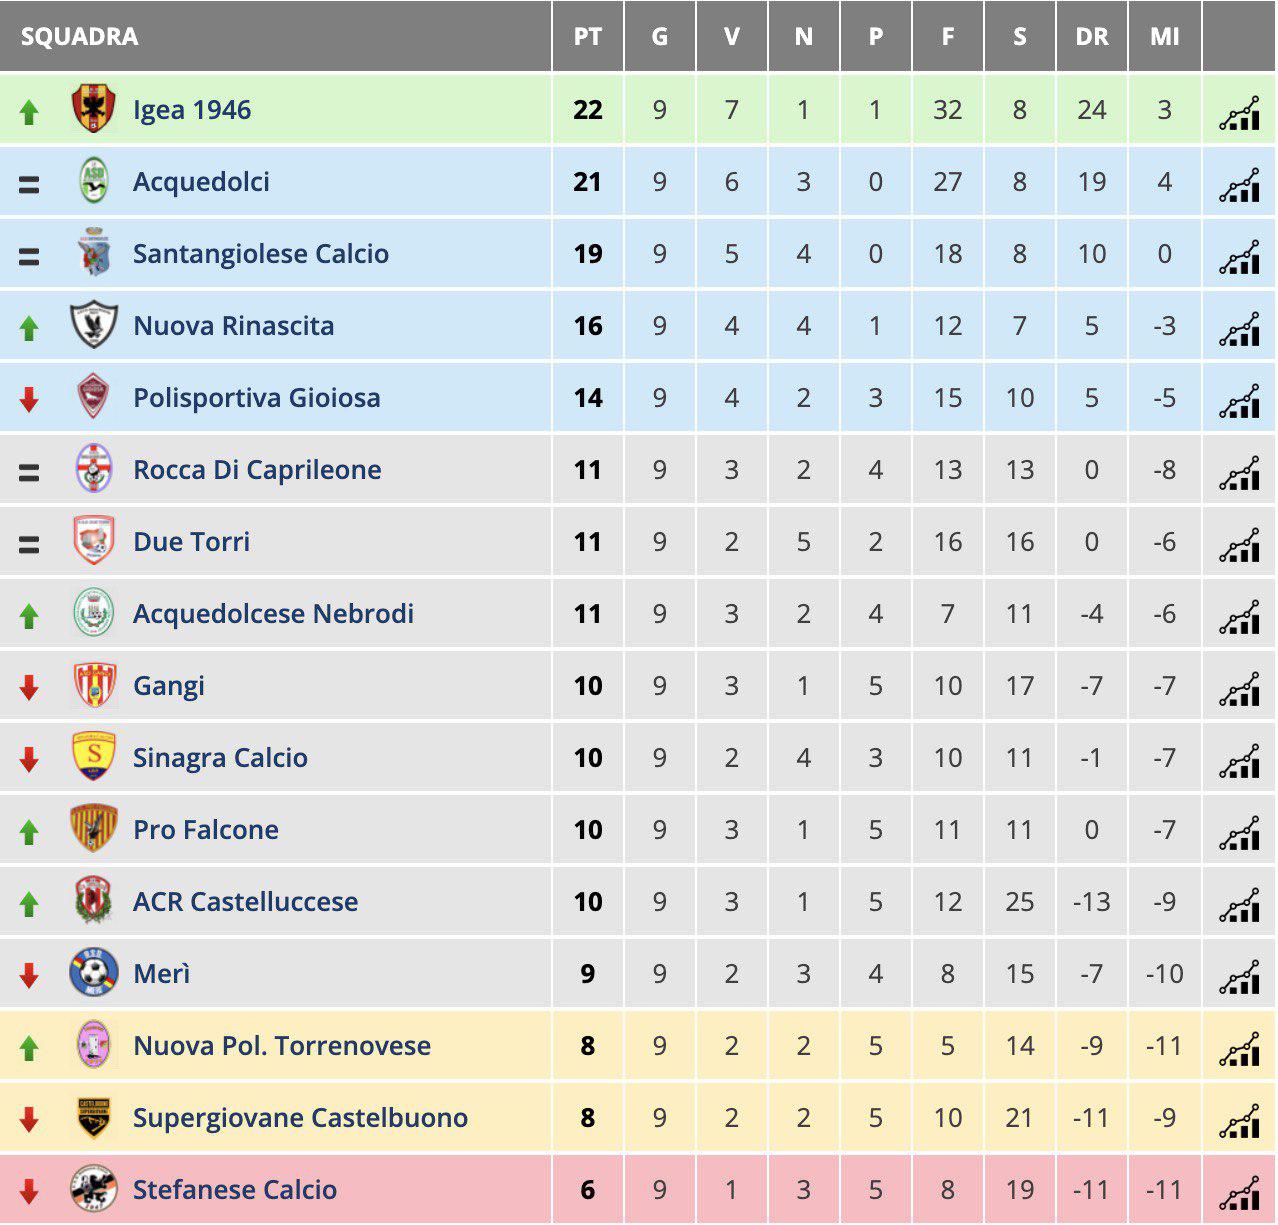Sort the table by PT column header
The image size is (1278, 1225).
point(588,37)
